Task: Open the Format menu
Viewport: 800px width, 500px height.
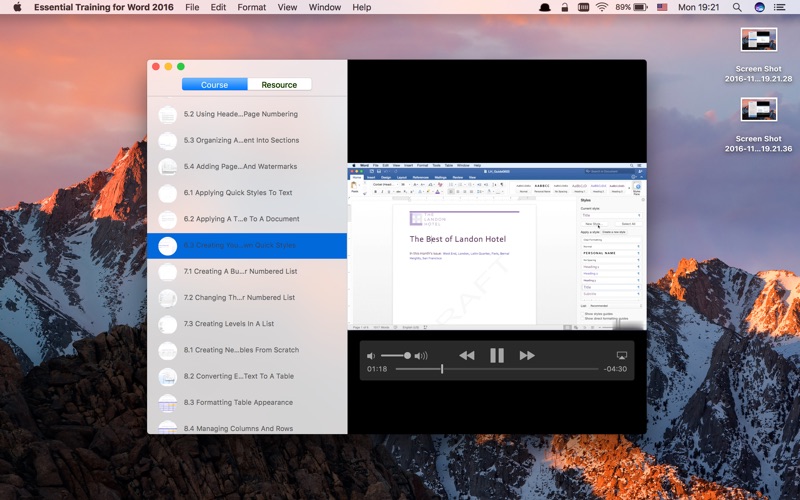Action: pyautogui.click(x=252, y=7)
